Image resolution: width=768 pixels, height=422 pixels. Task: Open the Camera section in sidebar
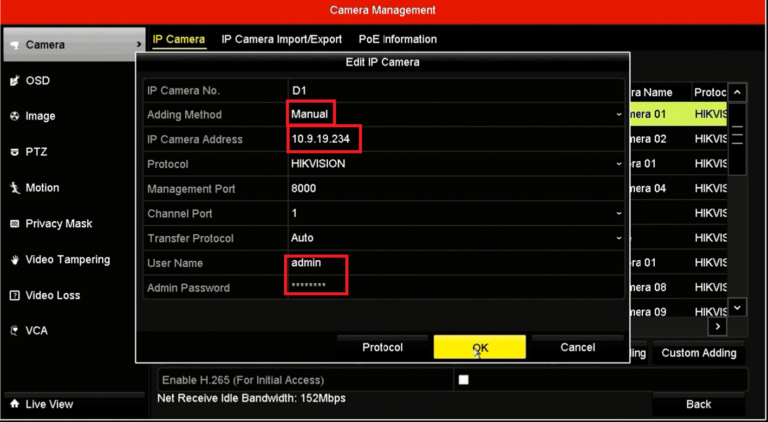click(x=70, y=45)
